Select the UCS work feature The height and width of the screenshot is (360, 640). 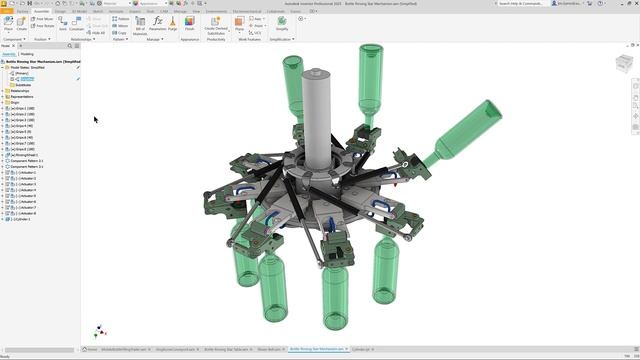(255, 33)
